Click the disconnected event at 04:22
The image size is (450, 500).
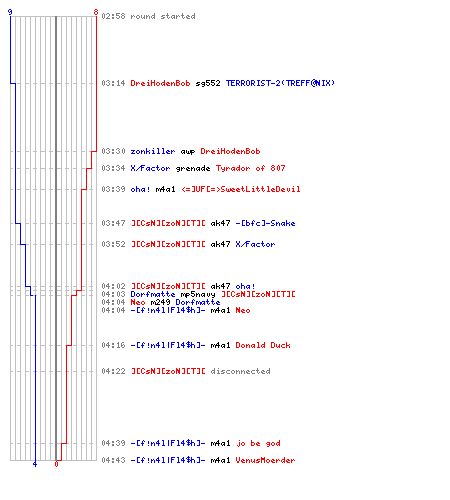click(x=240, y=371)
